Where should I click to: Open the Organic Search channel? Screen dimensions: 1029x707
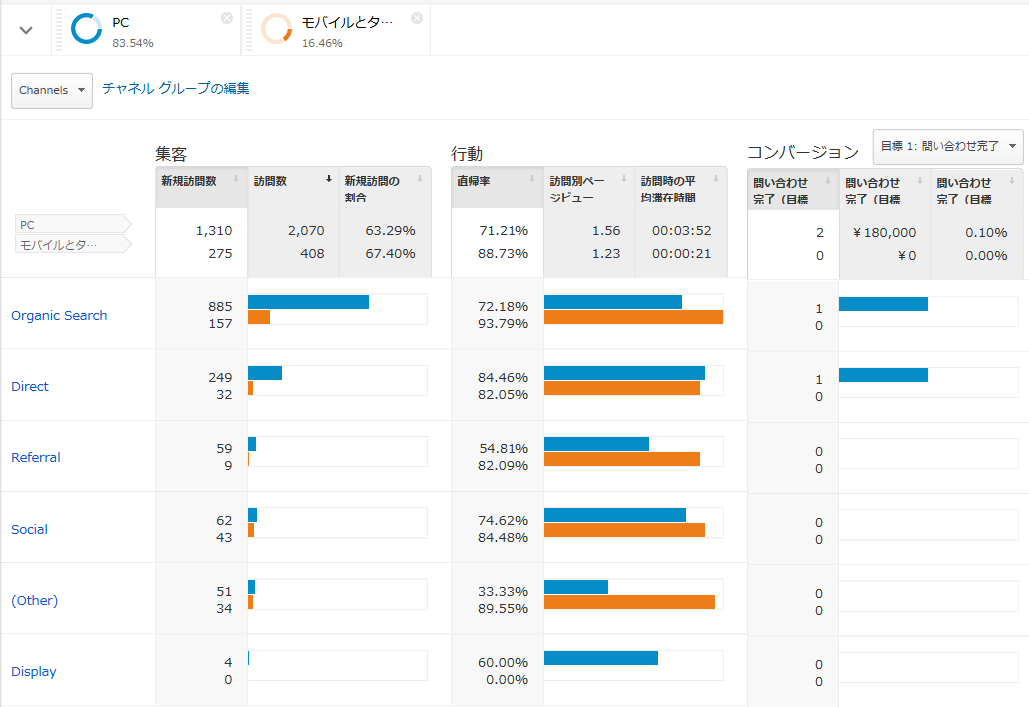[59, 315]
